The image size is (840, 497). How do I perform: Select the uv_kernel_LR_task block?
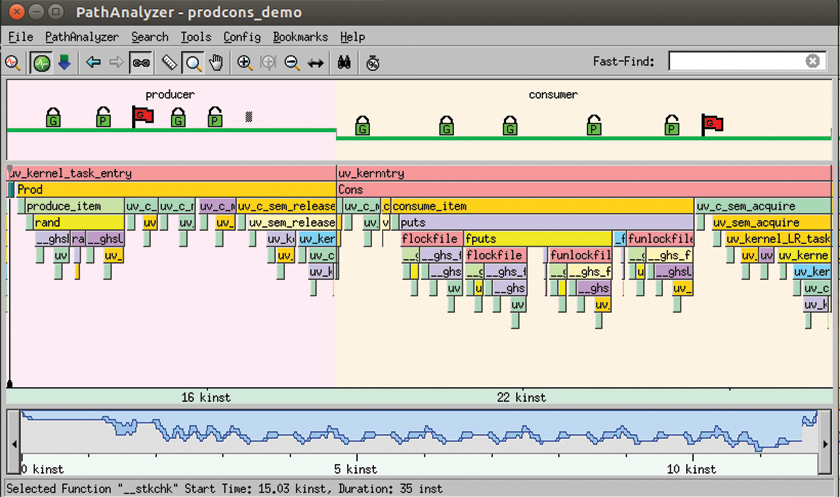coord(778,239)
